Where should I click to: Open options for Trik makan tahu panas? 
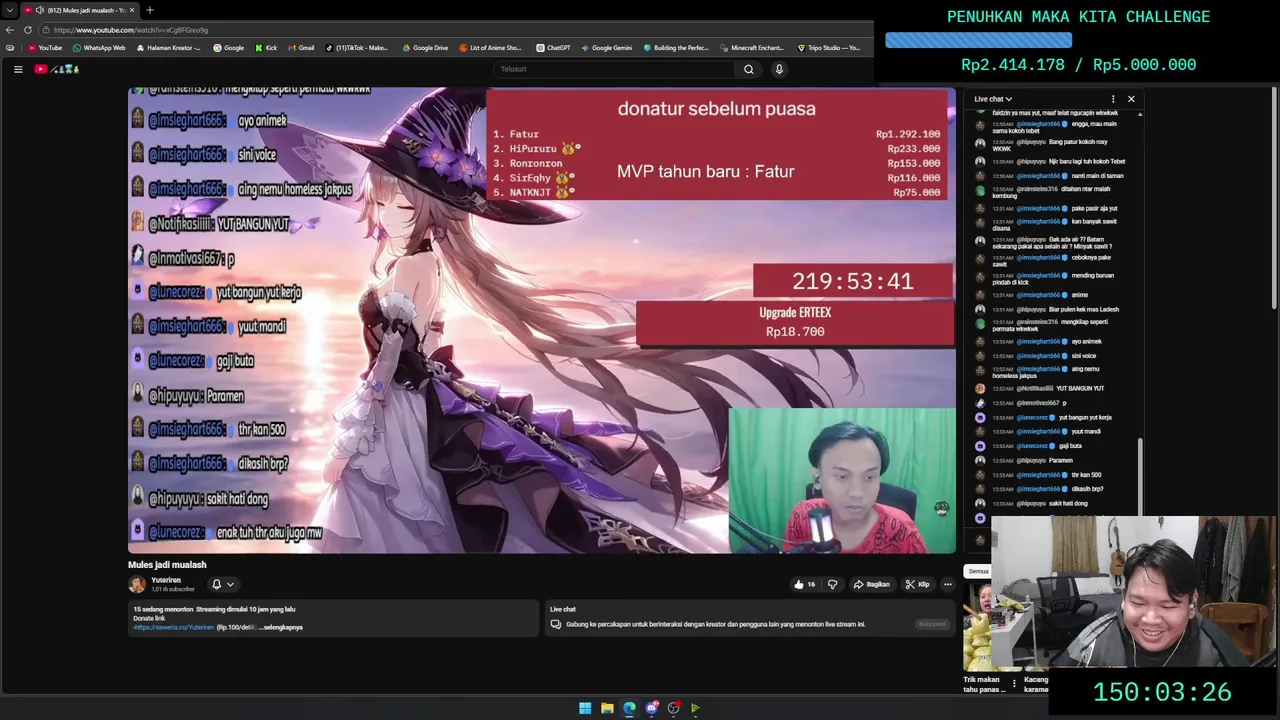point(1014,684)
